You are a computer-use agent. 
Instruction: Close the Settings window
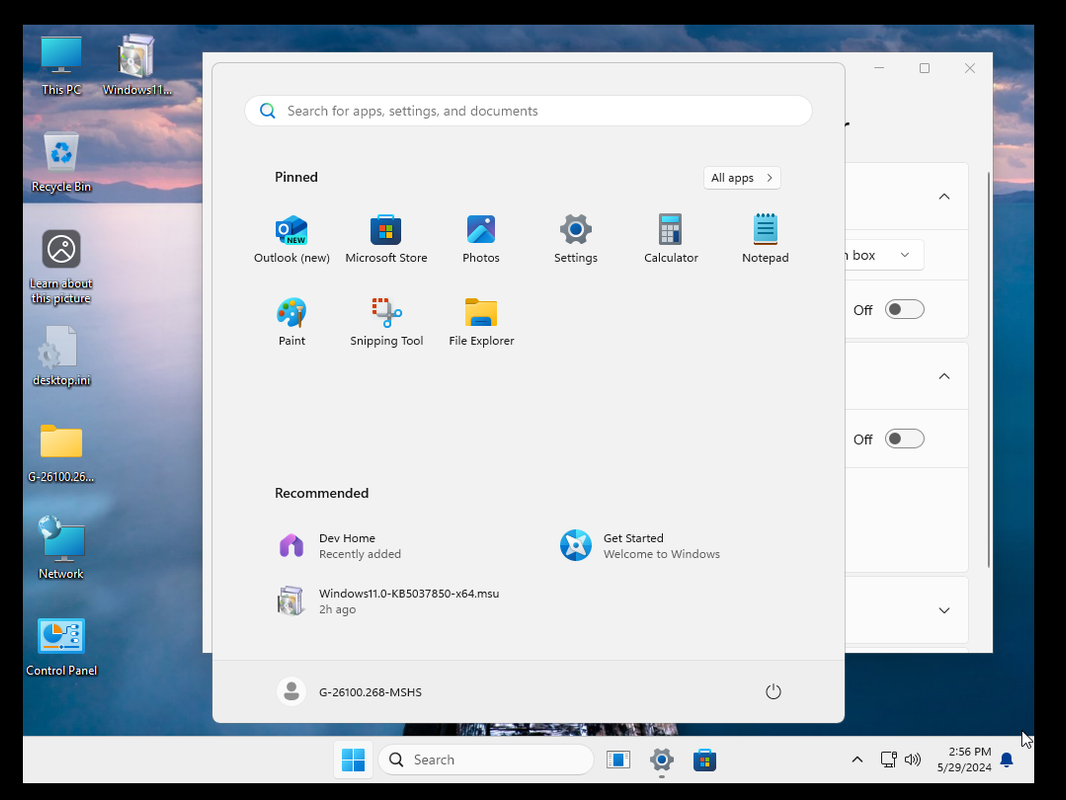[970, 68]
